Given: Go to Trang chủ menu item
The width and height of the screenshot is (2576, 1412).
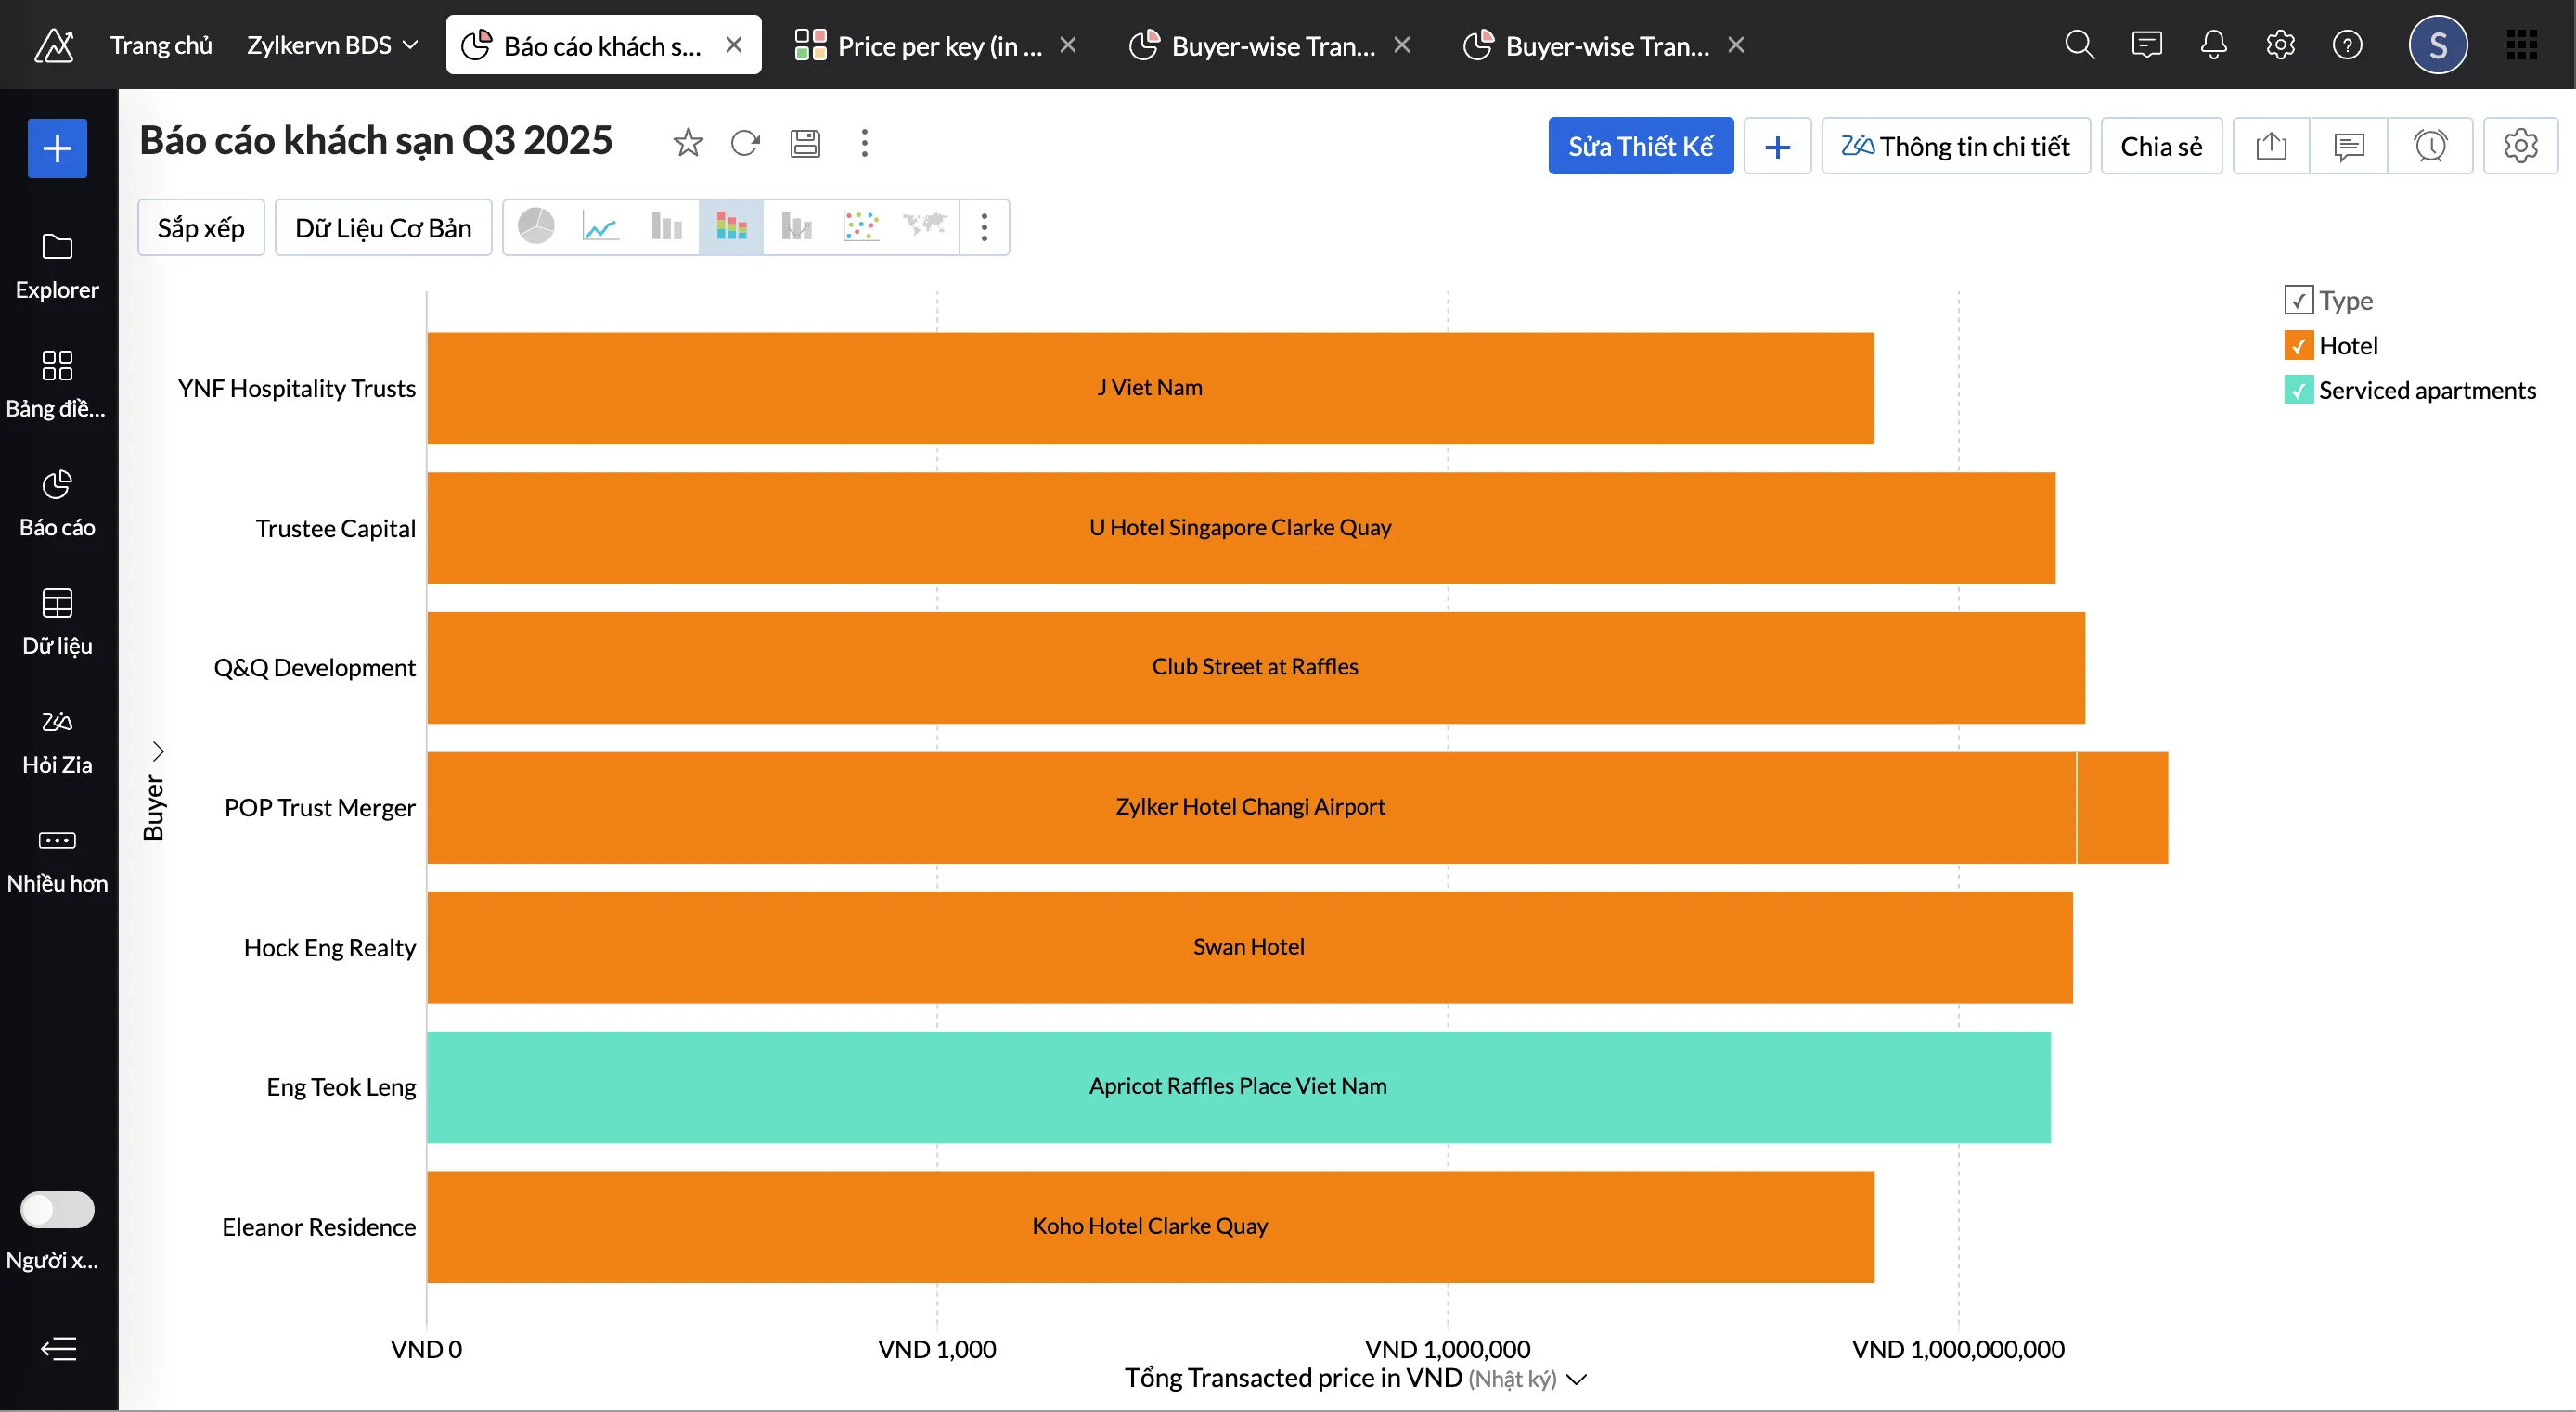Looking at the screenshot, I should pyautogui.click(x=161, y=44).
